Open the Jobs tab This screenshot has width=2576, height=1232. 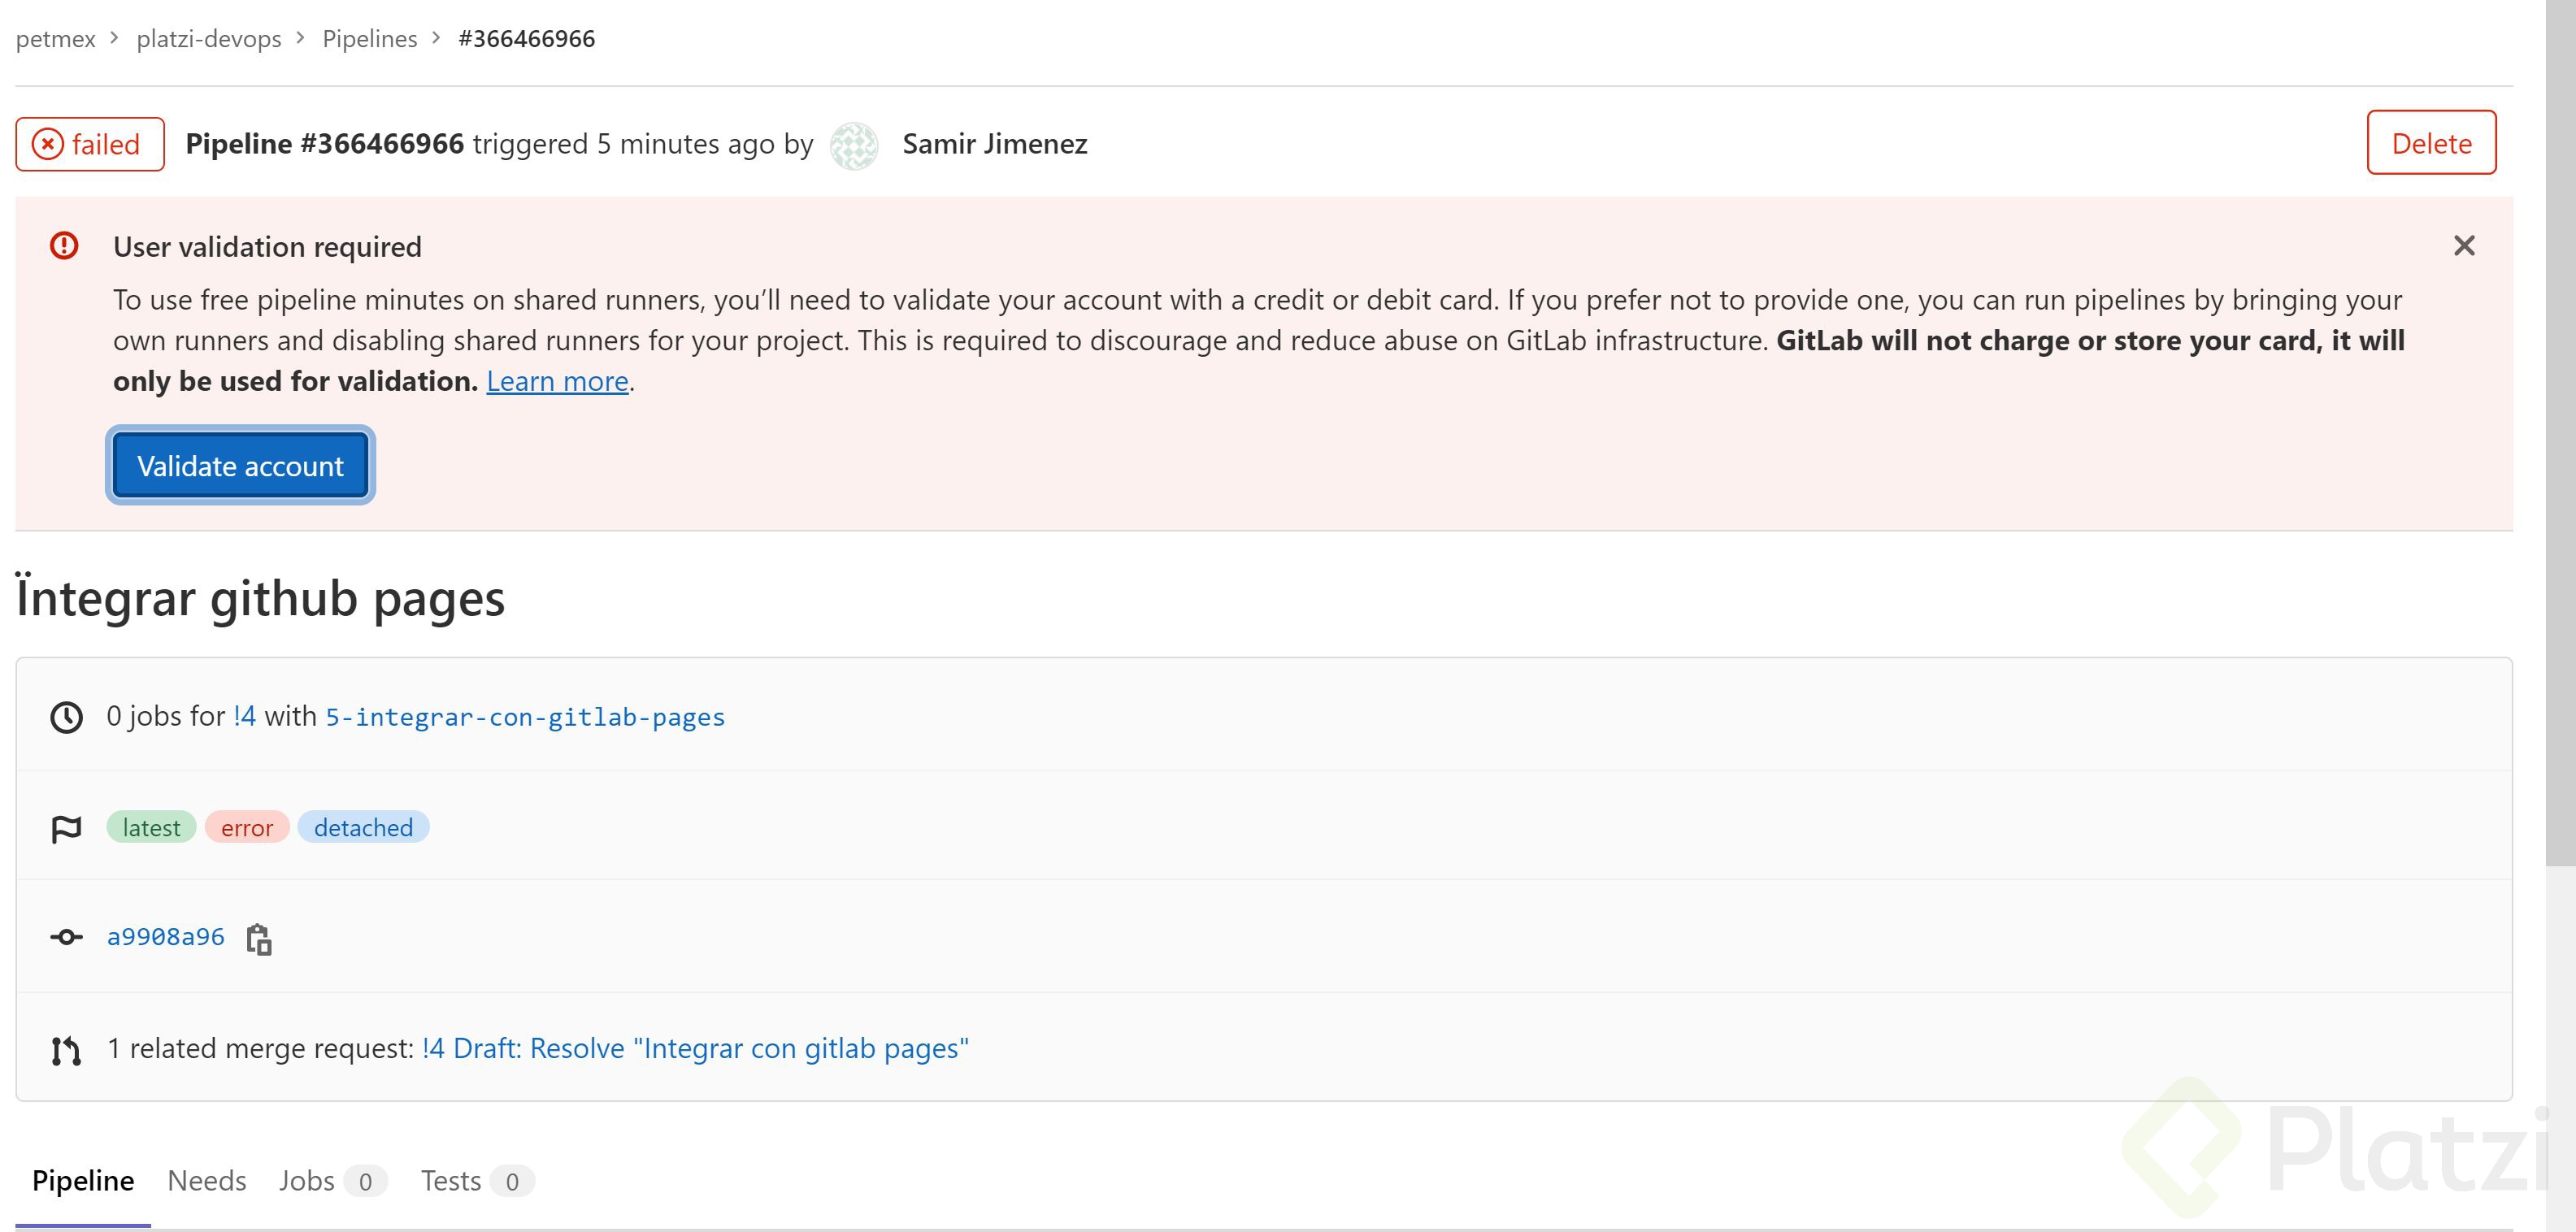(332, 1181)
